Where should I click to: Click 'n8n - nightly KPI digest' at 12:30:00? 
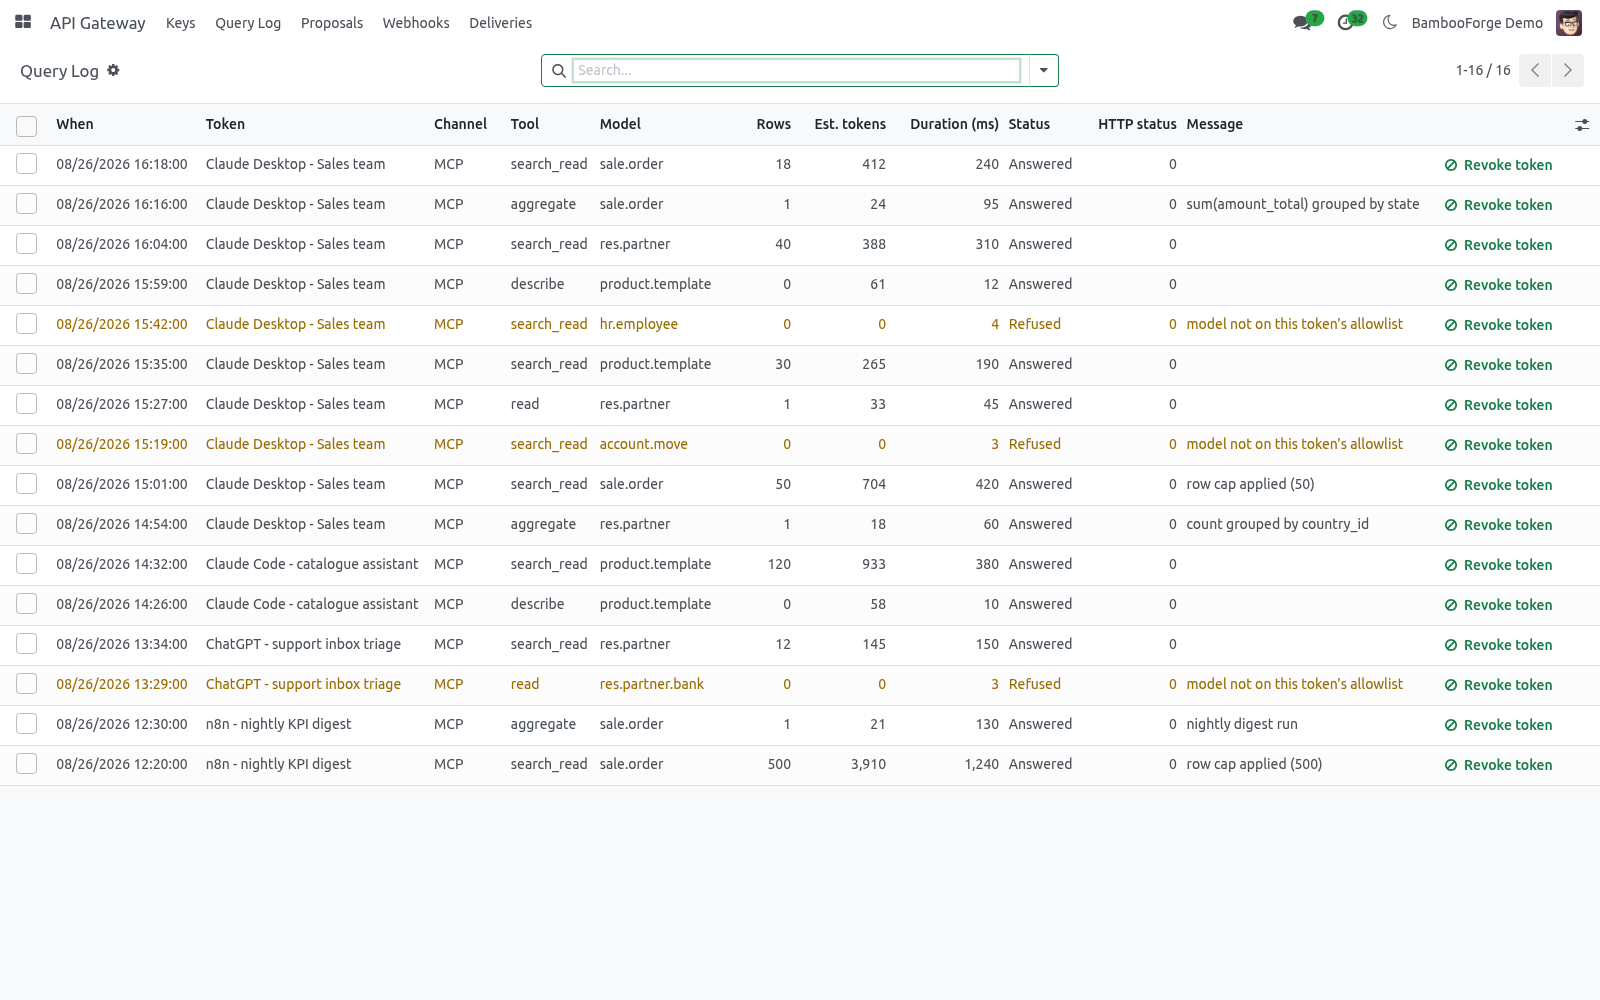(278, 724)
